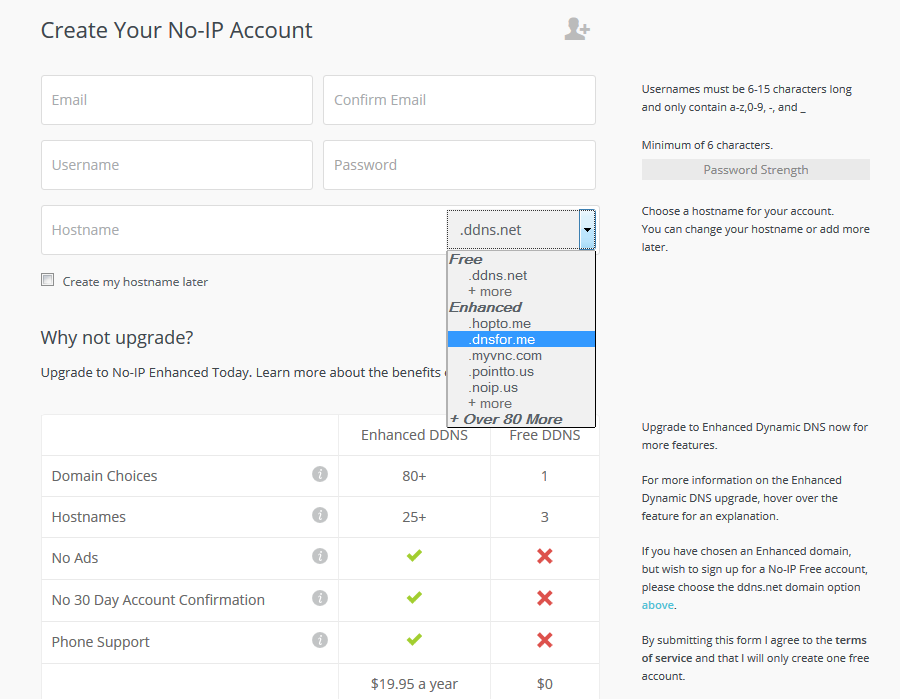The width and height of the screenshot is (900, 699).
Task: Click the '$0' Free DDNS price
Action: (x=545, y=684)
